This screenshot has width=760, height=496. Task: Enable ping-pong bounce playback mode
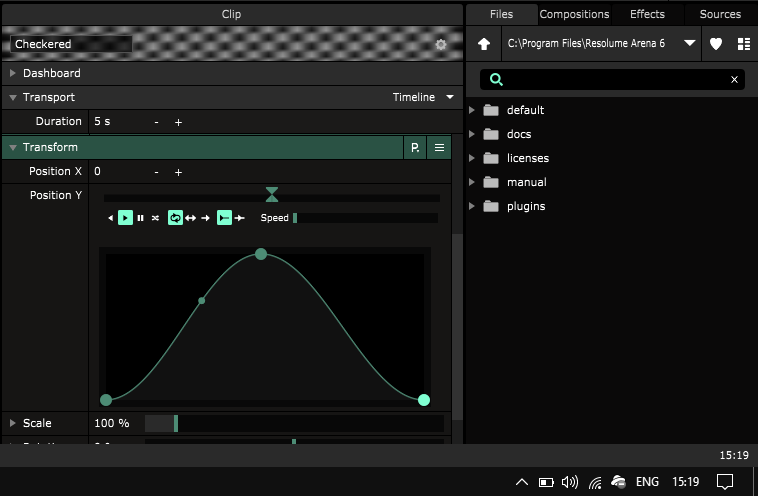(190, 218)
